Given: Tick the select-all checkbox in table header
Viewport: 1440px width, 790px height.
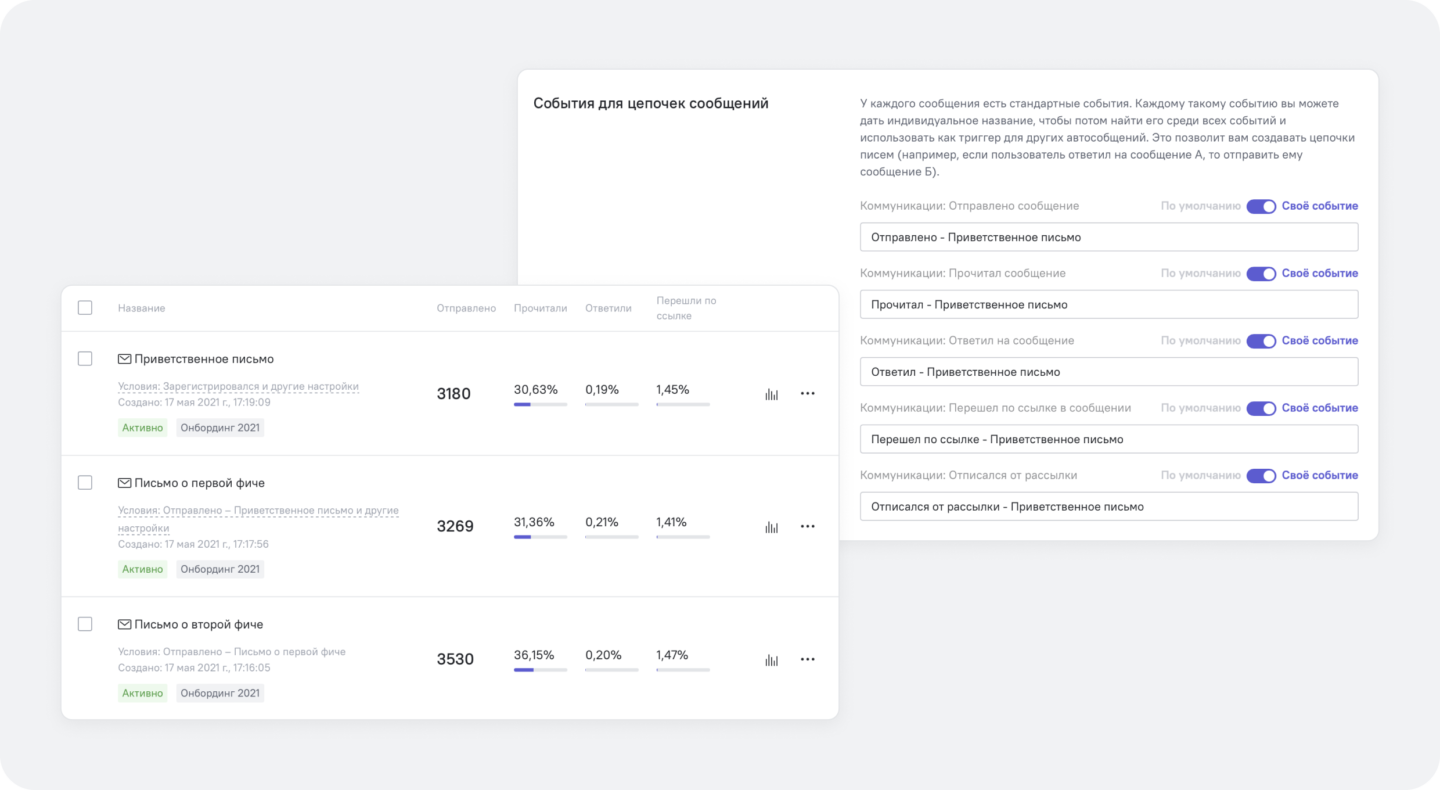Looking at the screenshot, I should 85,308.
